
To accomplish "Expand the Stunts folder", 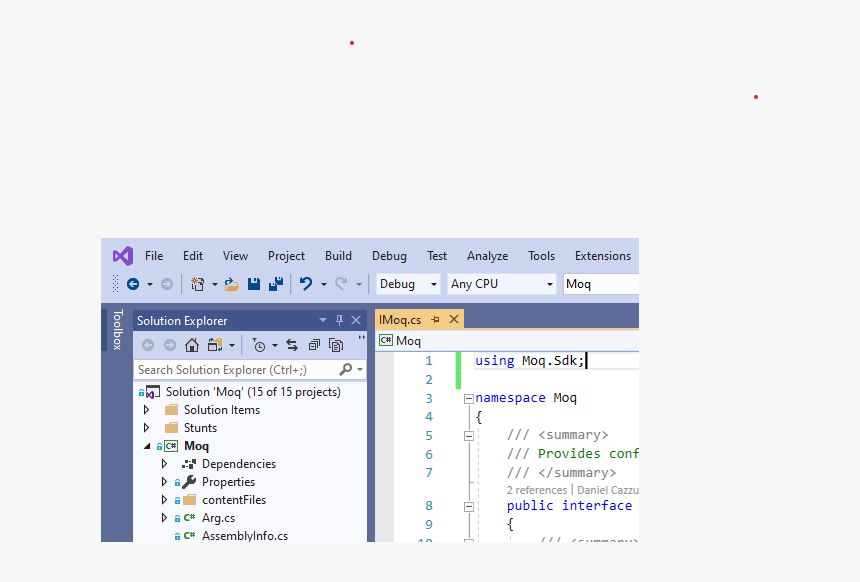I will 146,428.
